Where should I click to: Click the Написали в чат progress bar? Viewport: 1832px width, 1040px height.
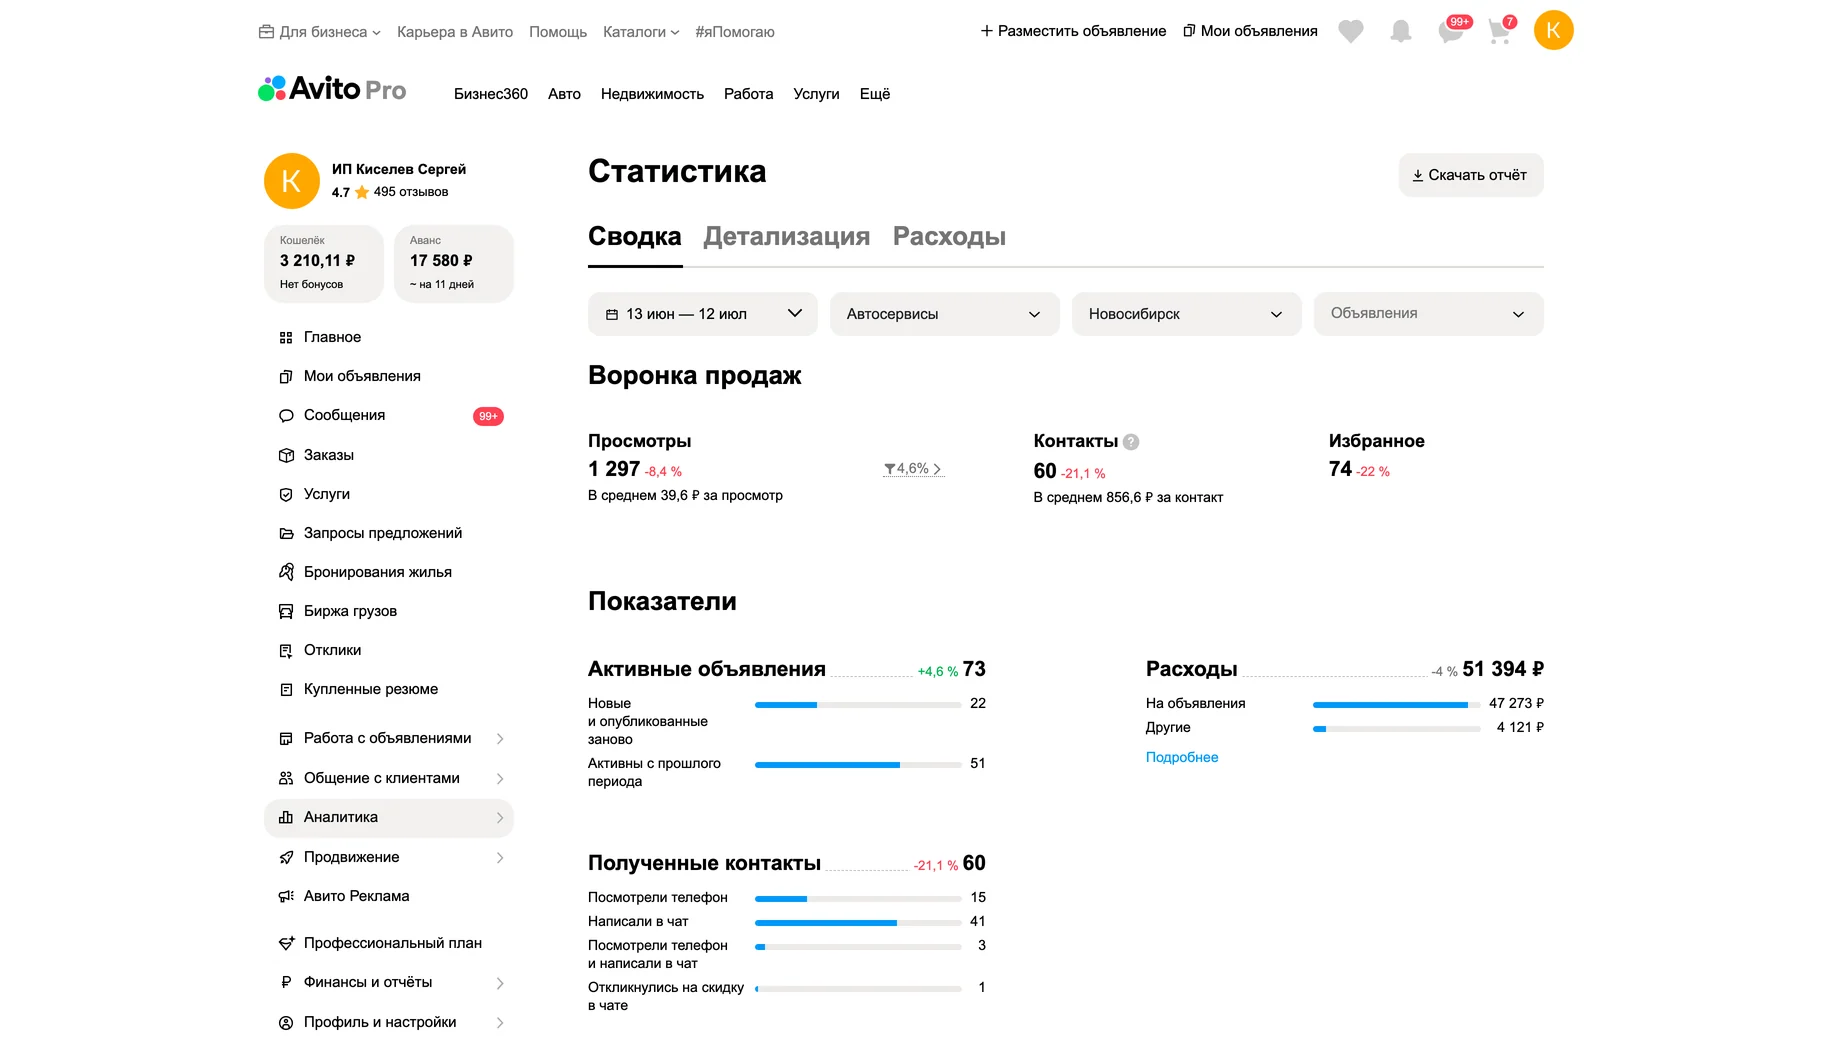[x=858, y=923]
